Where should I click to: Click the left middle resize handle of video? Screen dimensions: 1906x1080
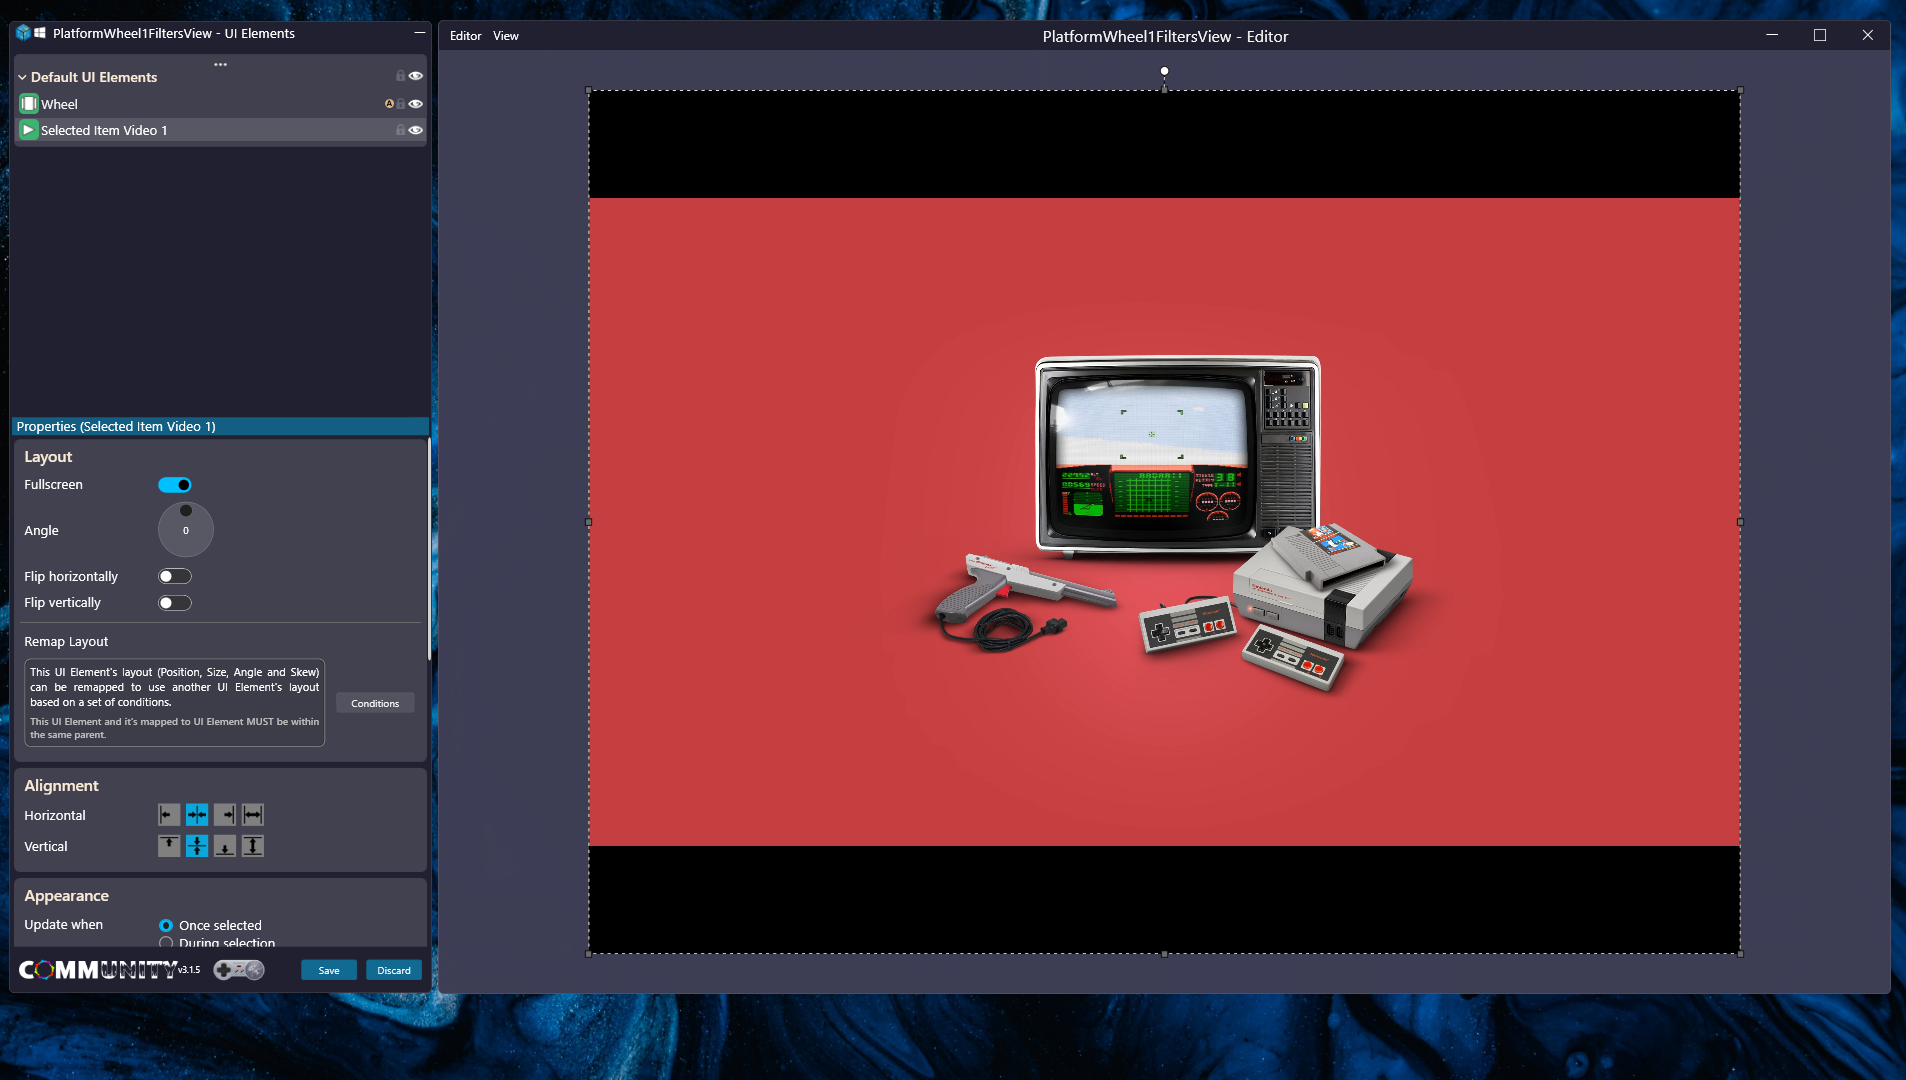589,522
